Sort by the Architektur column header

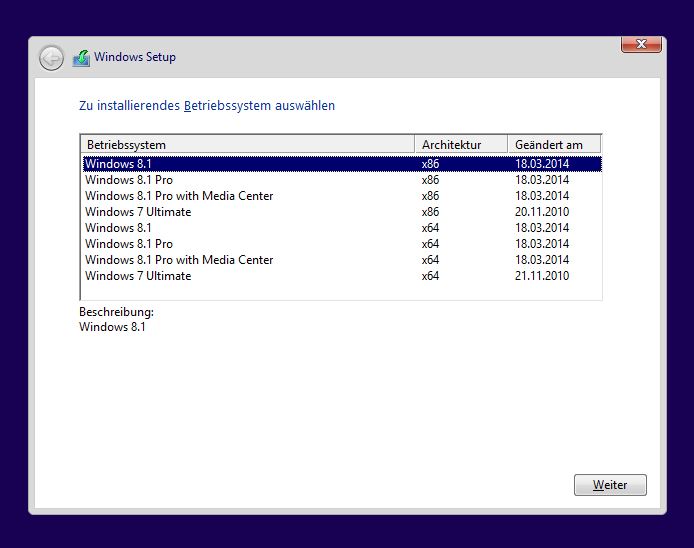pos(461,145)
